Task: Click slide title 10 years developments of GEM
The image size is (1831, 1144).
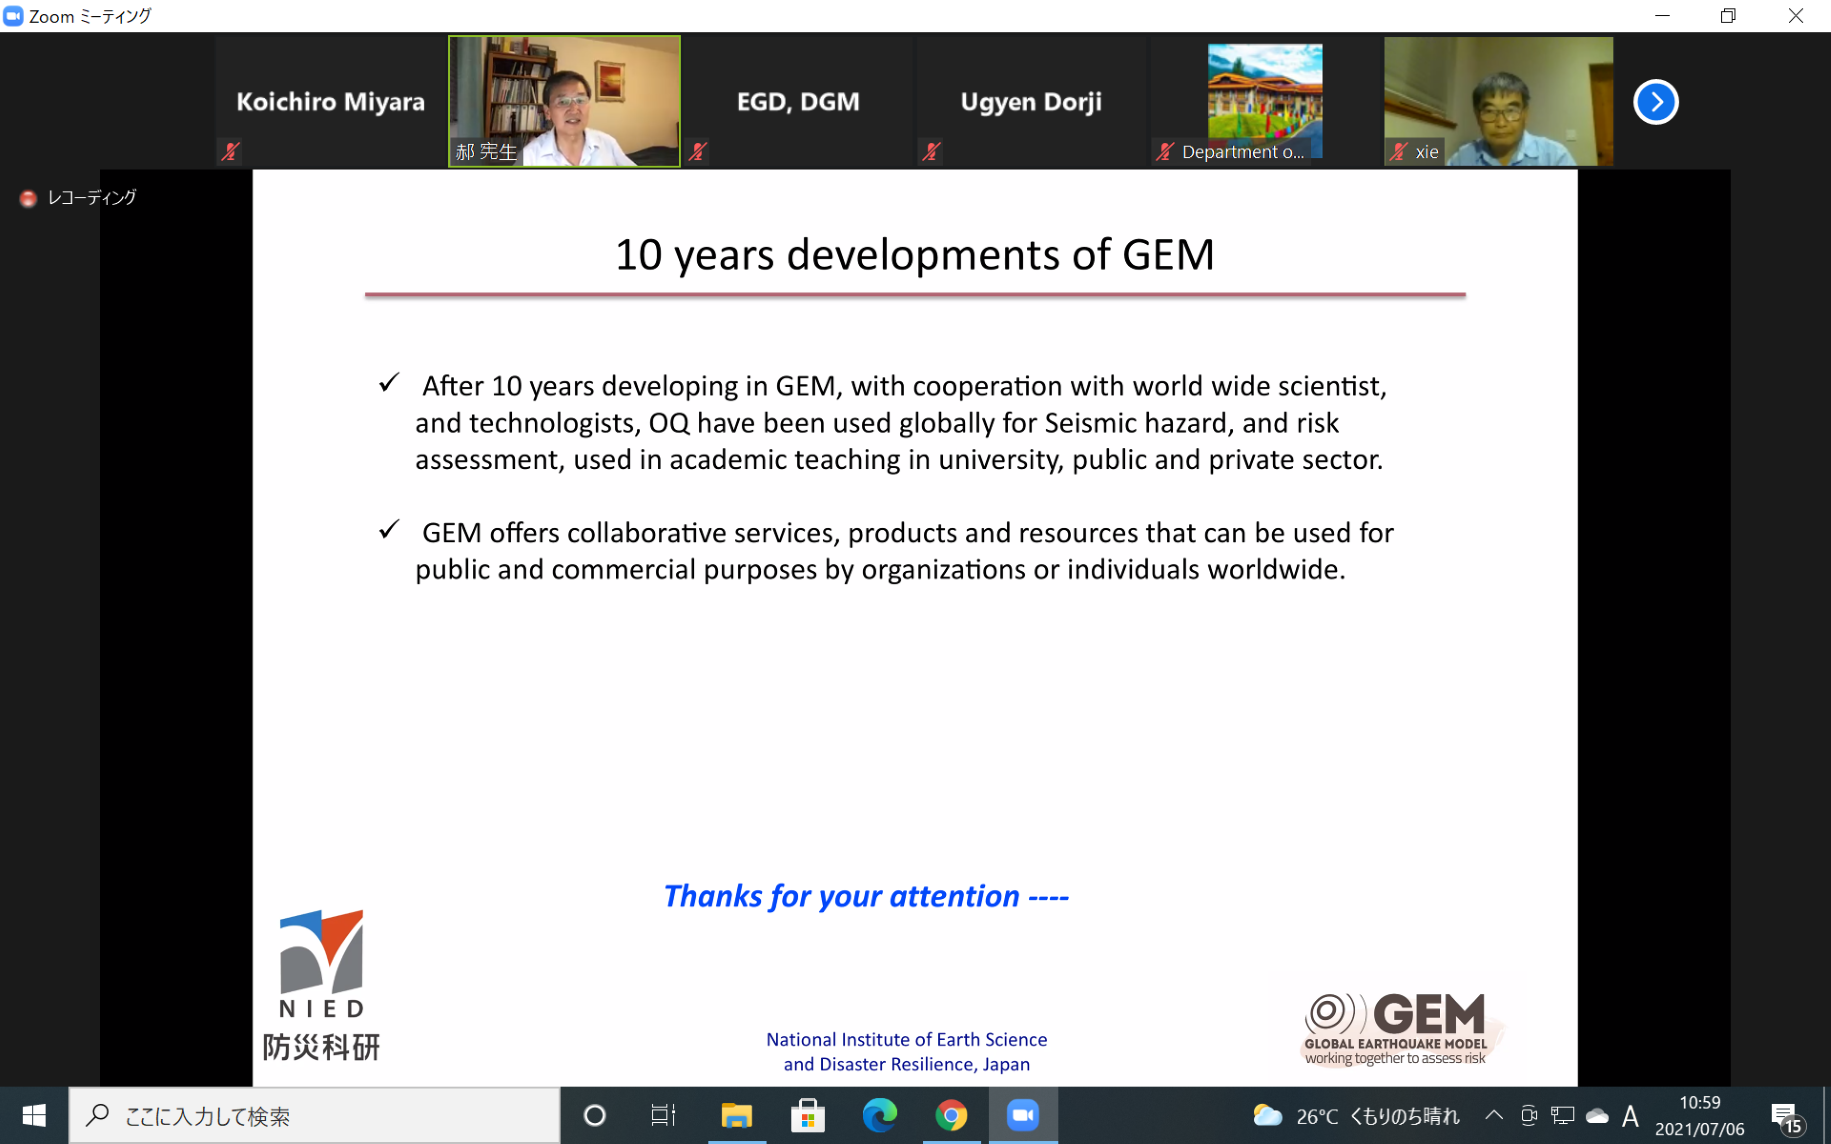Action: pos(914,255)
